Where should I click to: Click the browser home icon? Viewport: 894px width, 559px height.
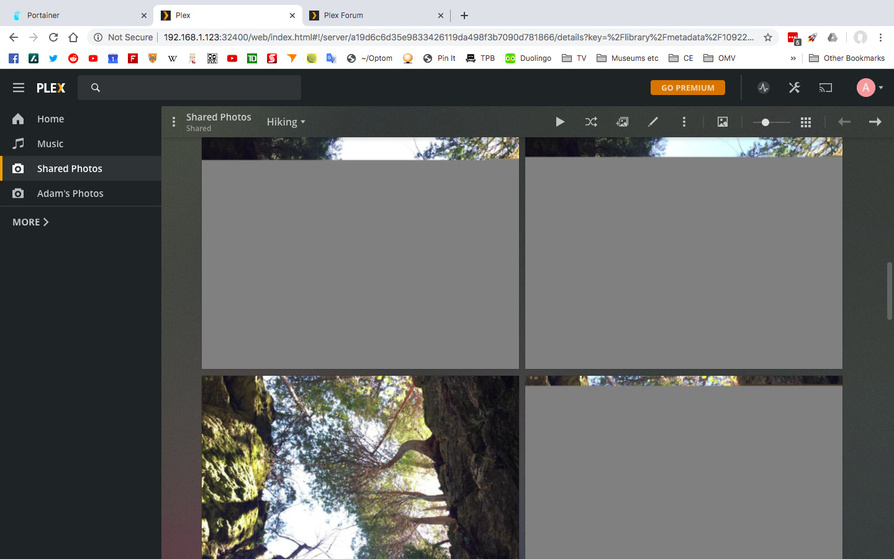[x=73, y=37]
